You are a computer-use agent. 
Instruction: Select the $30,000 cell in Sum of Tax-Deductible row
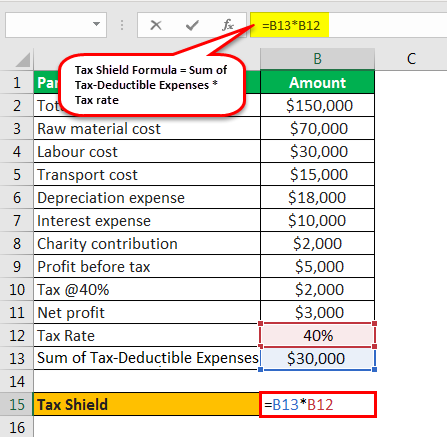pos(317,358)
